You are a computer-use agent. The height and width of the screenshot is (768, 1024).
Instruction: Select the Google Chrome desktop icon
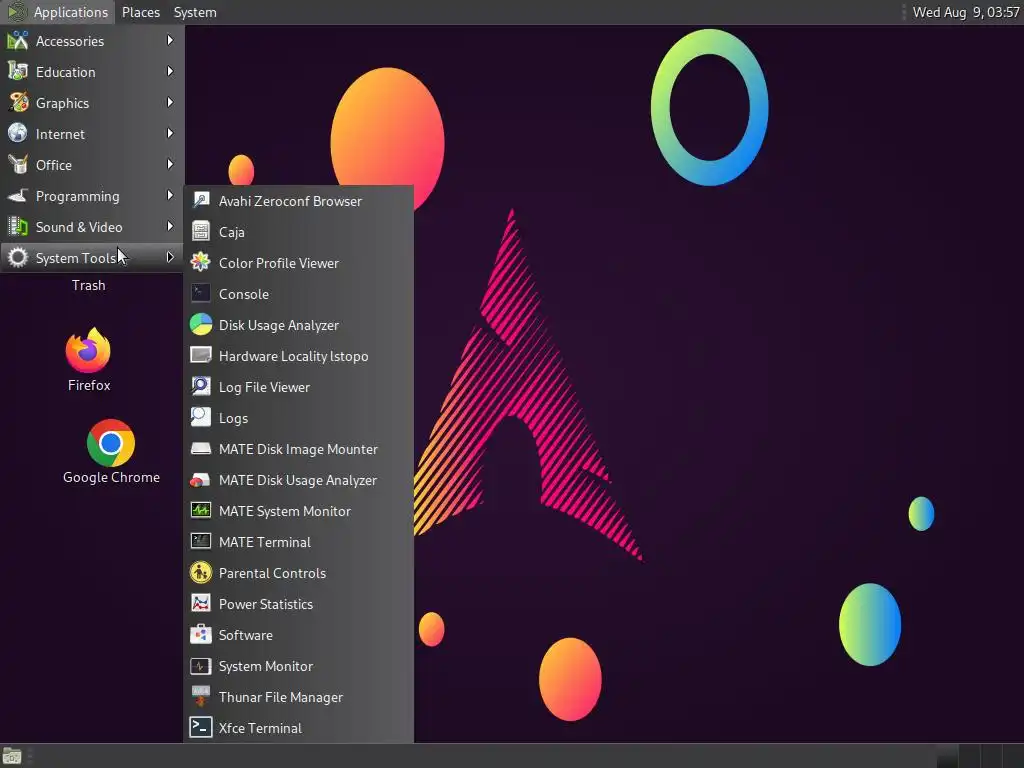point(111,443)
